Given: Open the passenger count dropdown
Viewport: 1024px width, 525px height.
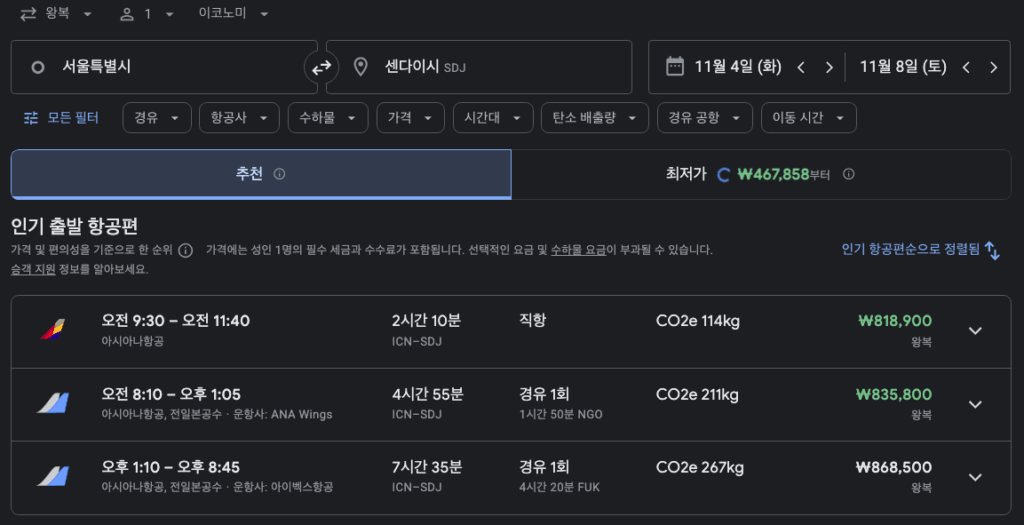Looking at the screenshot, I should (x=147, y=14).
